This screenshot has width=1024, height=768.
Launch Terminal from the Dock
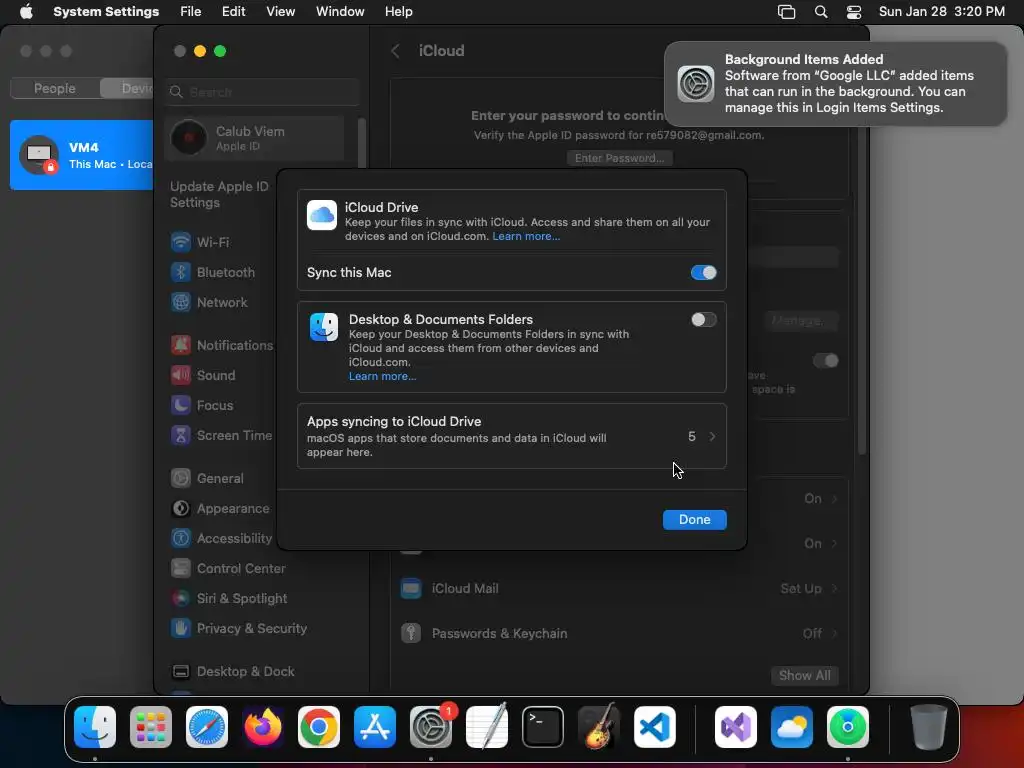(x=543, y=727)
